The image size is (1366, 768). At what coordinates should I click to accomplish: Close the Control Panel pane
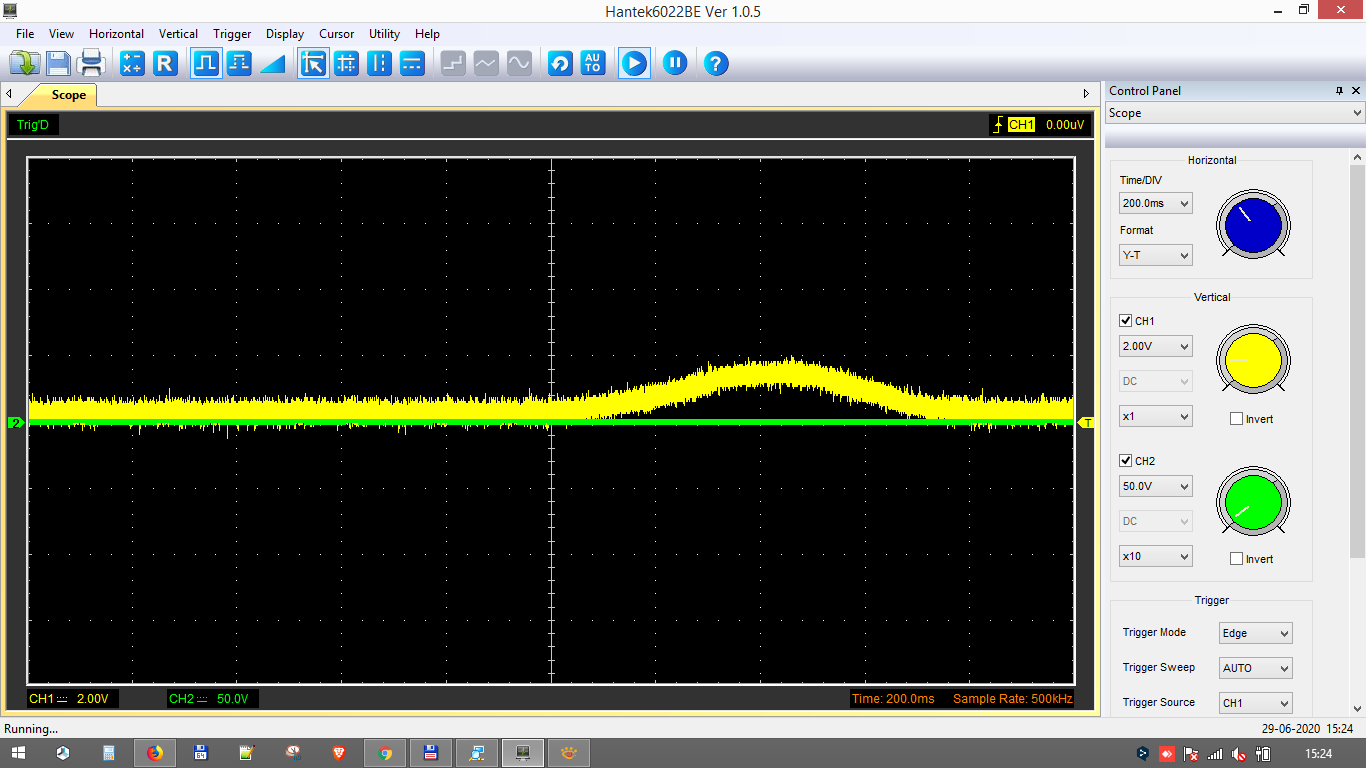tap(1356, 91)
